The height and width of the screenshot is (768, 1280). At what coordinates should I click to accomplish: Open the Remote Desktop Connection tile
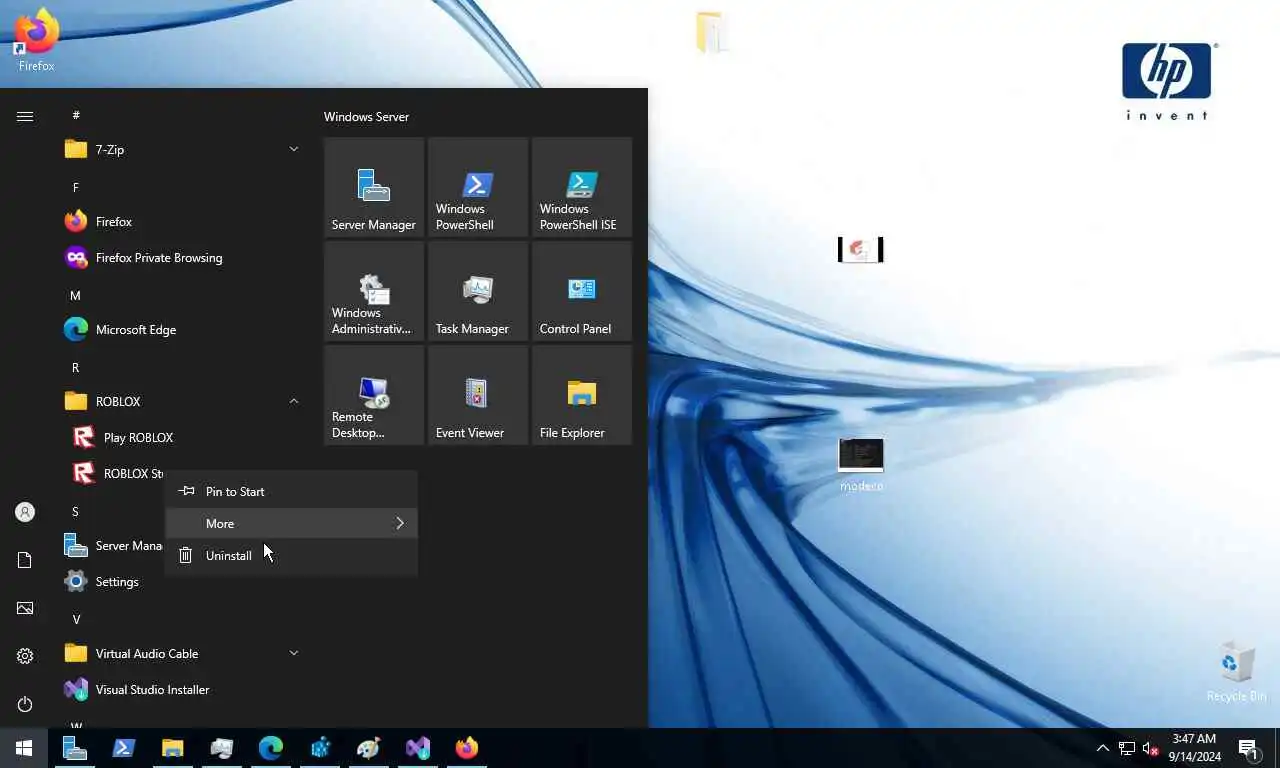[x=374, y=395]
